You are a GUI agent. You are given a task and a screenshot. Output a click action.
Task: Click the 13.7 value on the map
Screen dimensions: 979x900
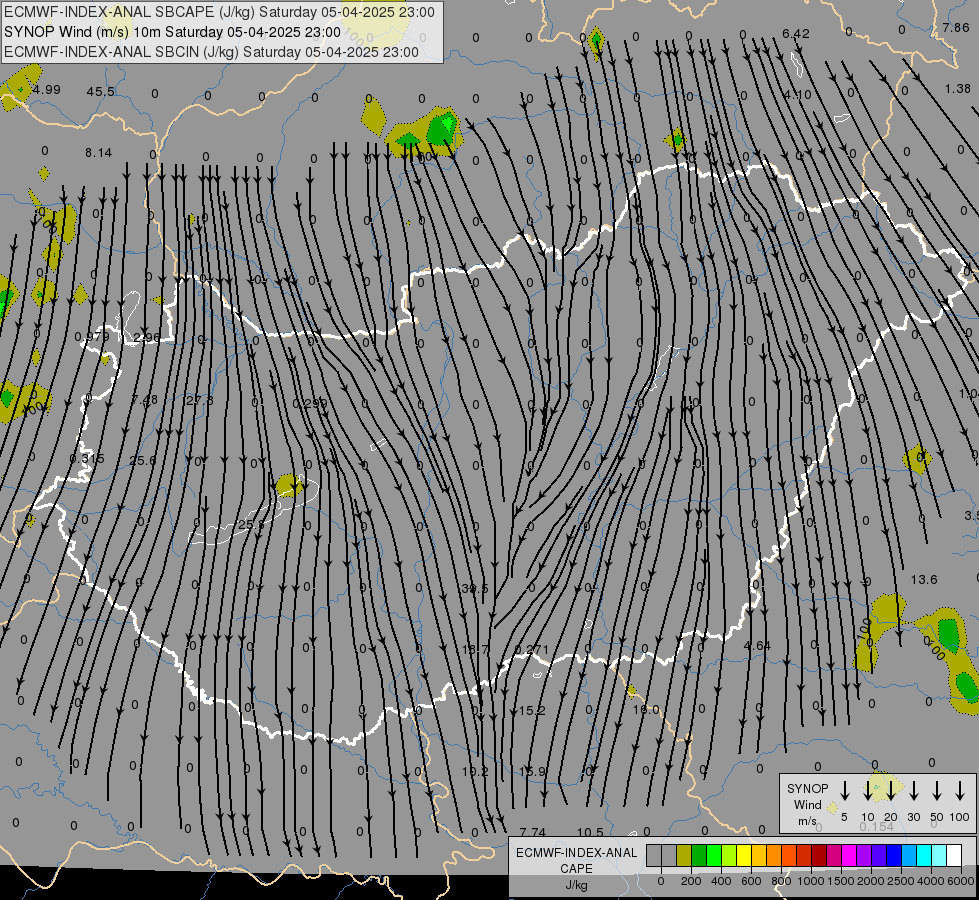[475, 650]
